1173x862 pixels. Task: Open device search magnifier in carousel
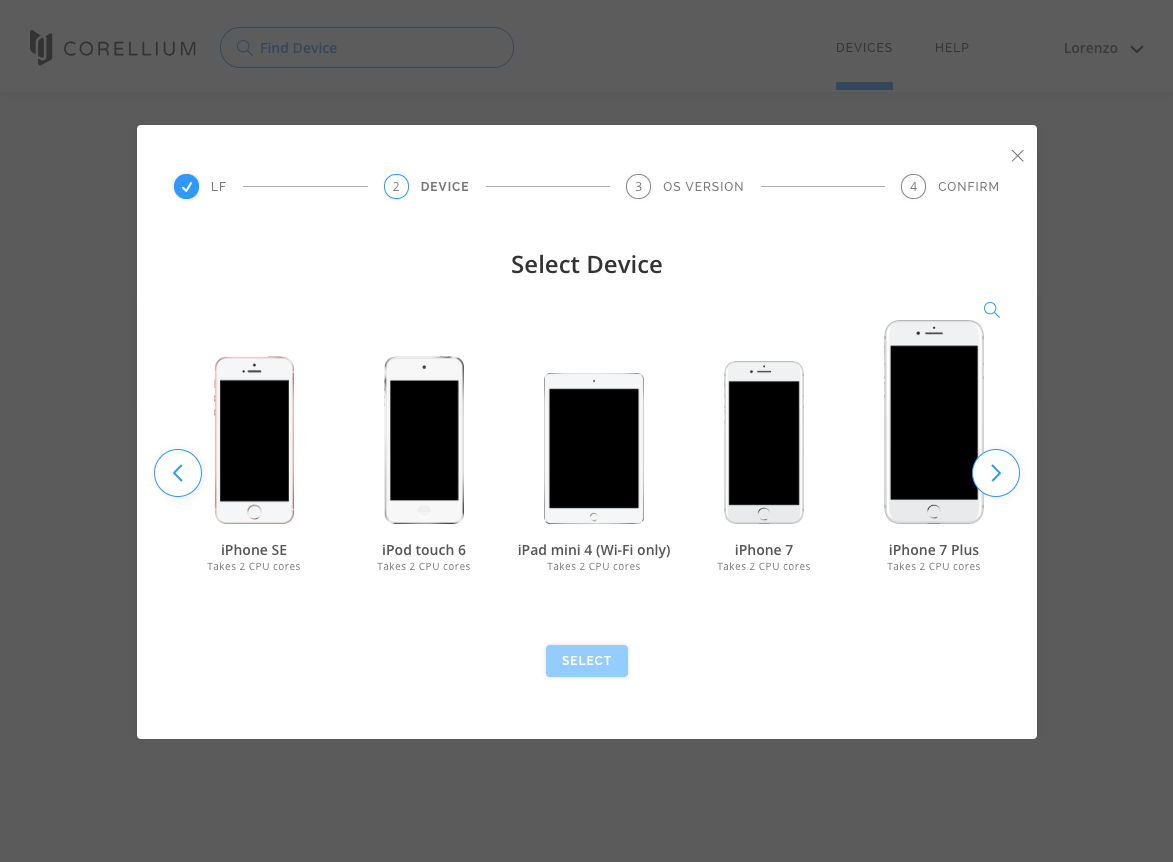[x=992, y=310]
